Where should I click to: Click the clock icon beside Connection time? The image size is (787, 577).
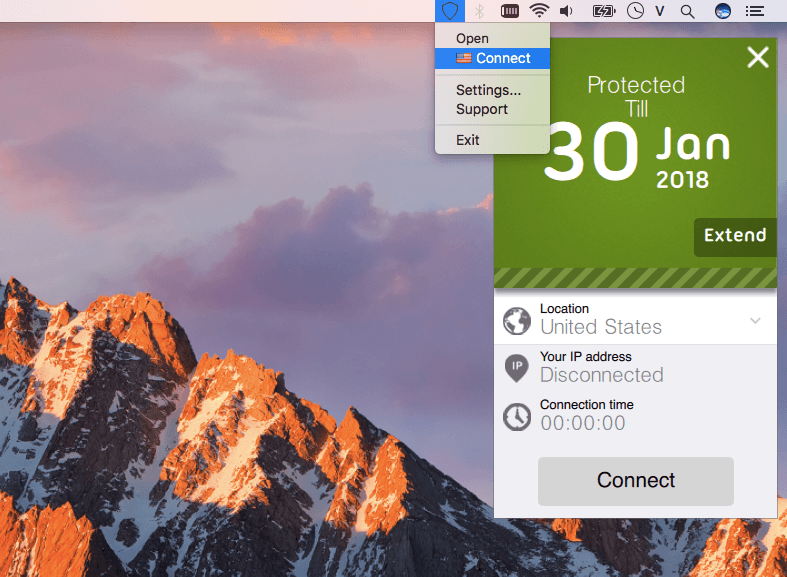[x=517, y=417]
